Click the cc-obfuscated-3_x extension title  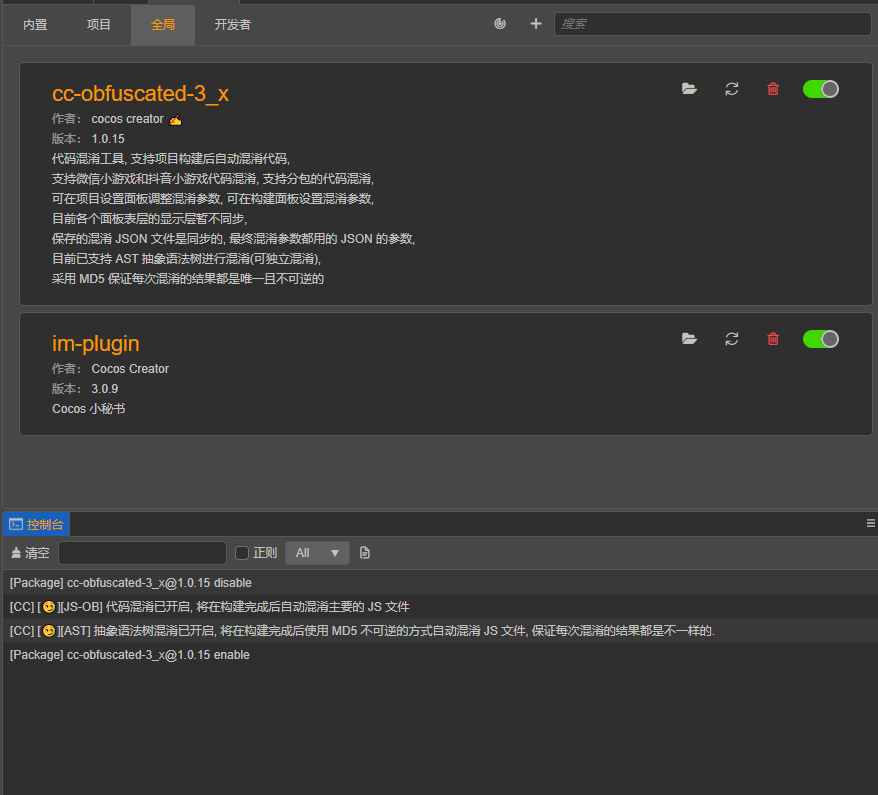pyautogui.click(x=141, y=93)
